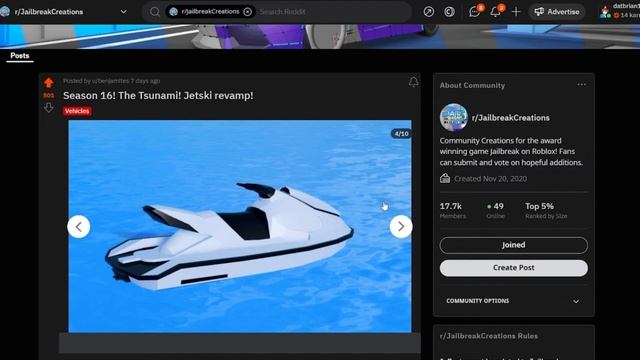Click the r/JailbreakCreations Rules heading
640x360 pixels.
489,336
